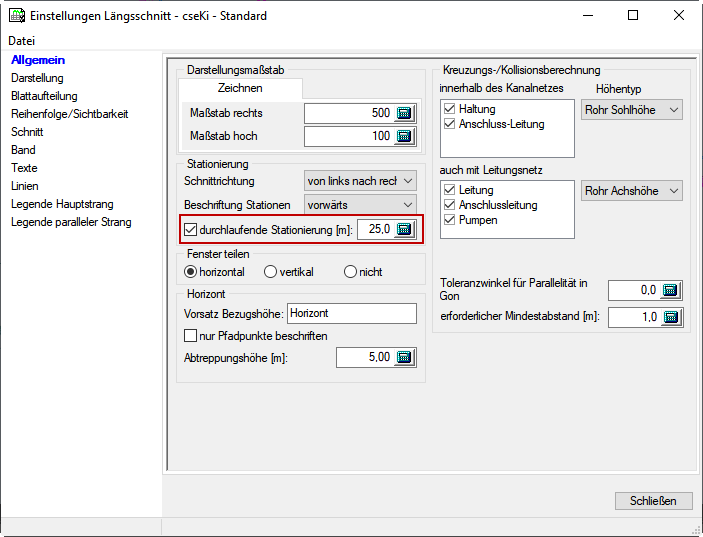Open the Beschriftung Stationen dropdown
Image resolution: width=703 pixels, height=537 pixels.
tap(360, 205)
